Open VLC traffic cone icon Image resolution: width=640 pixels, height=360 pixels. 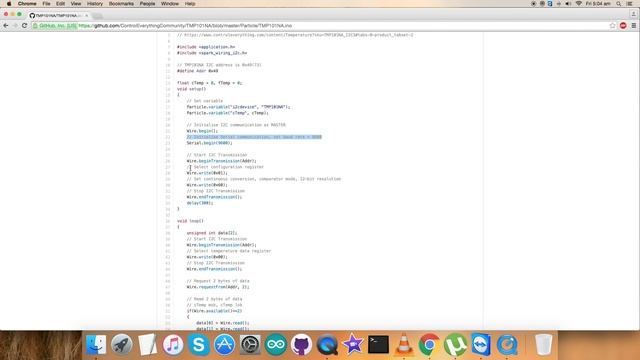pos(404,344)
